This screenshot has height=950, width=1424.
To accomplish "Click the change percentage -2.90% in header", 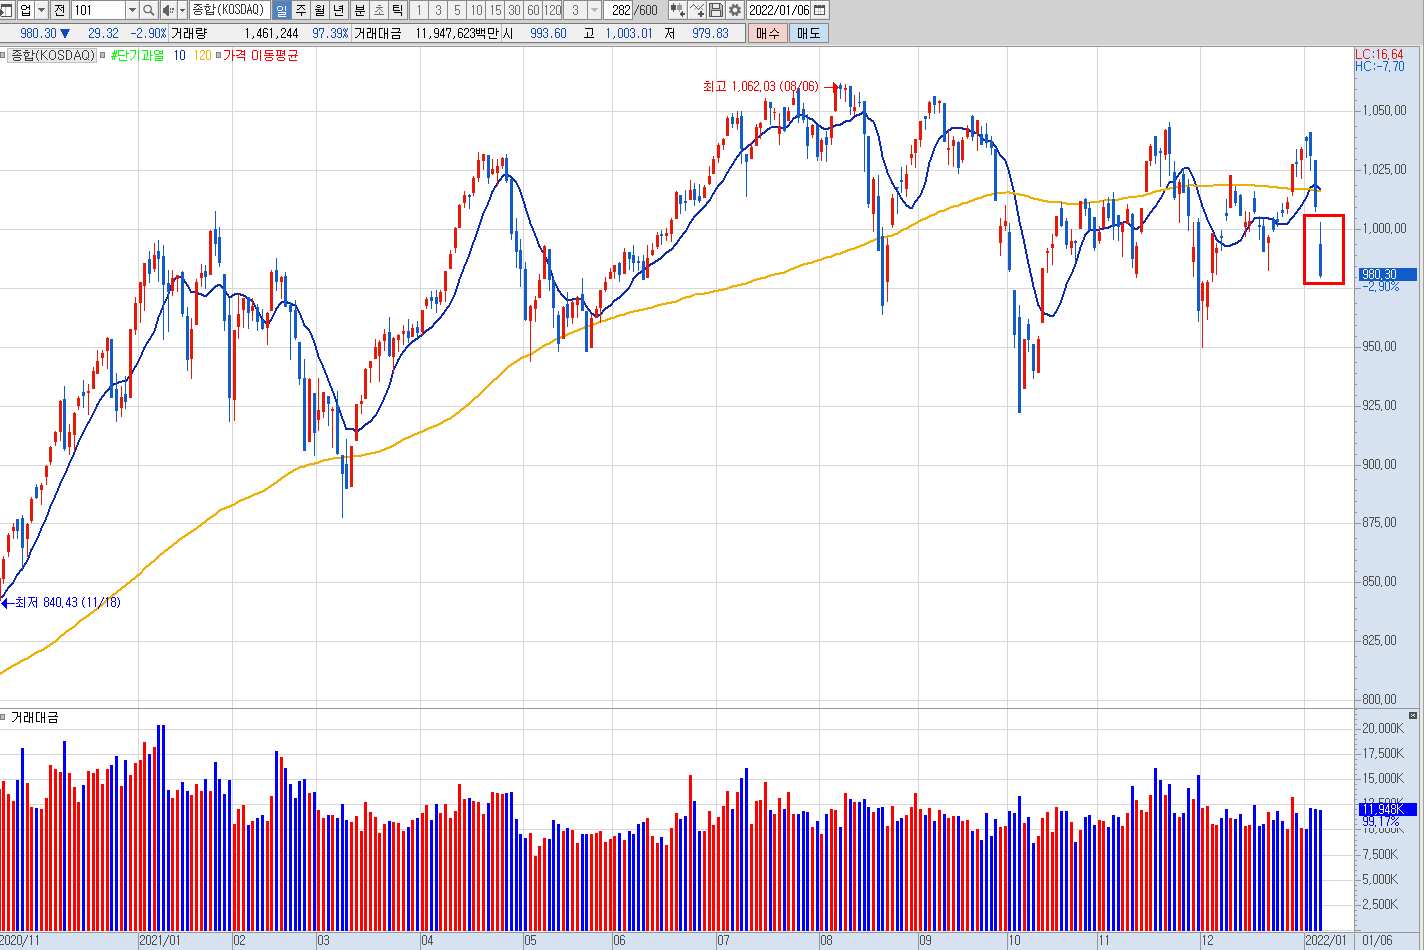I will click(x=148, y=33).
